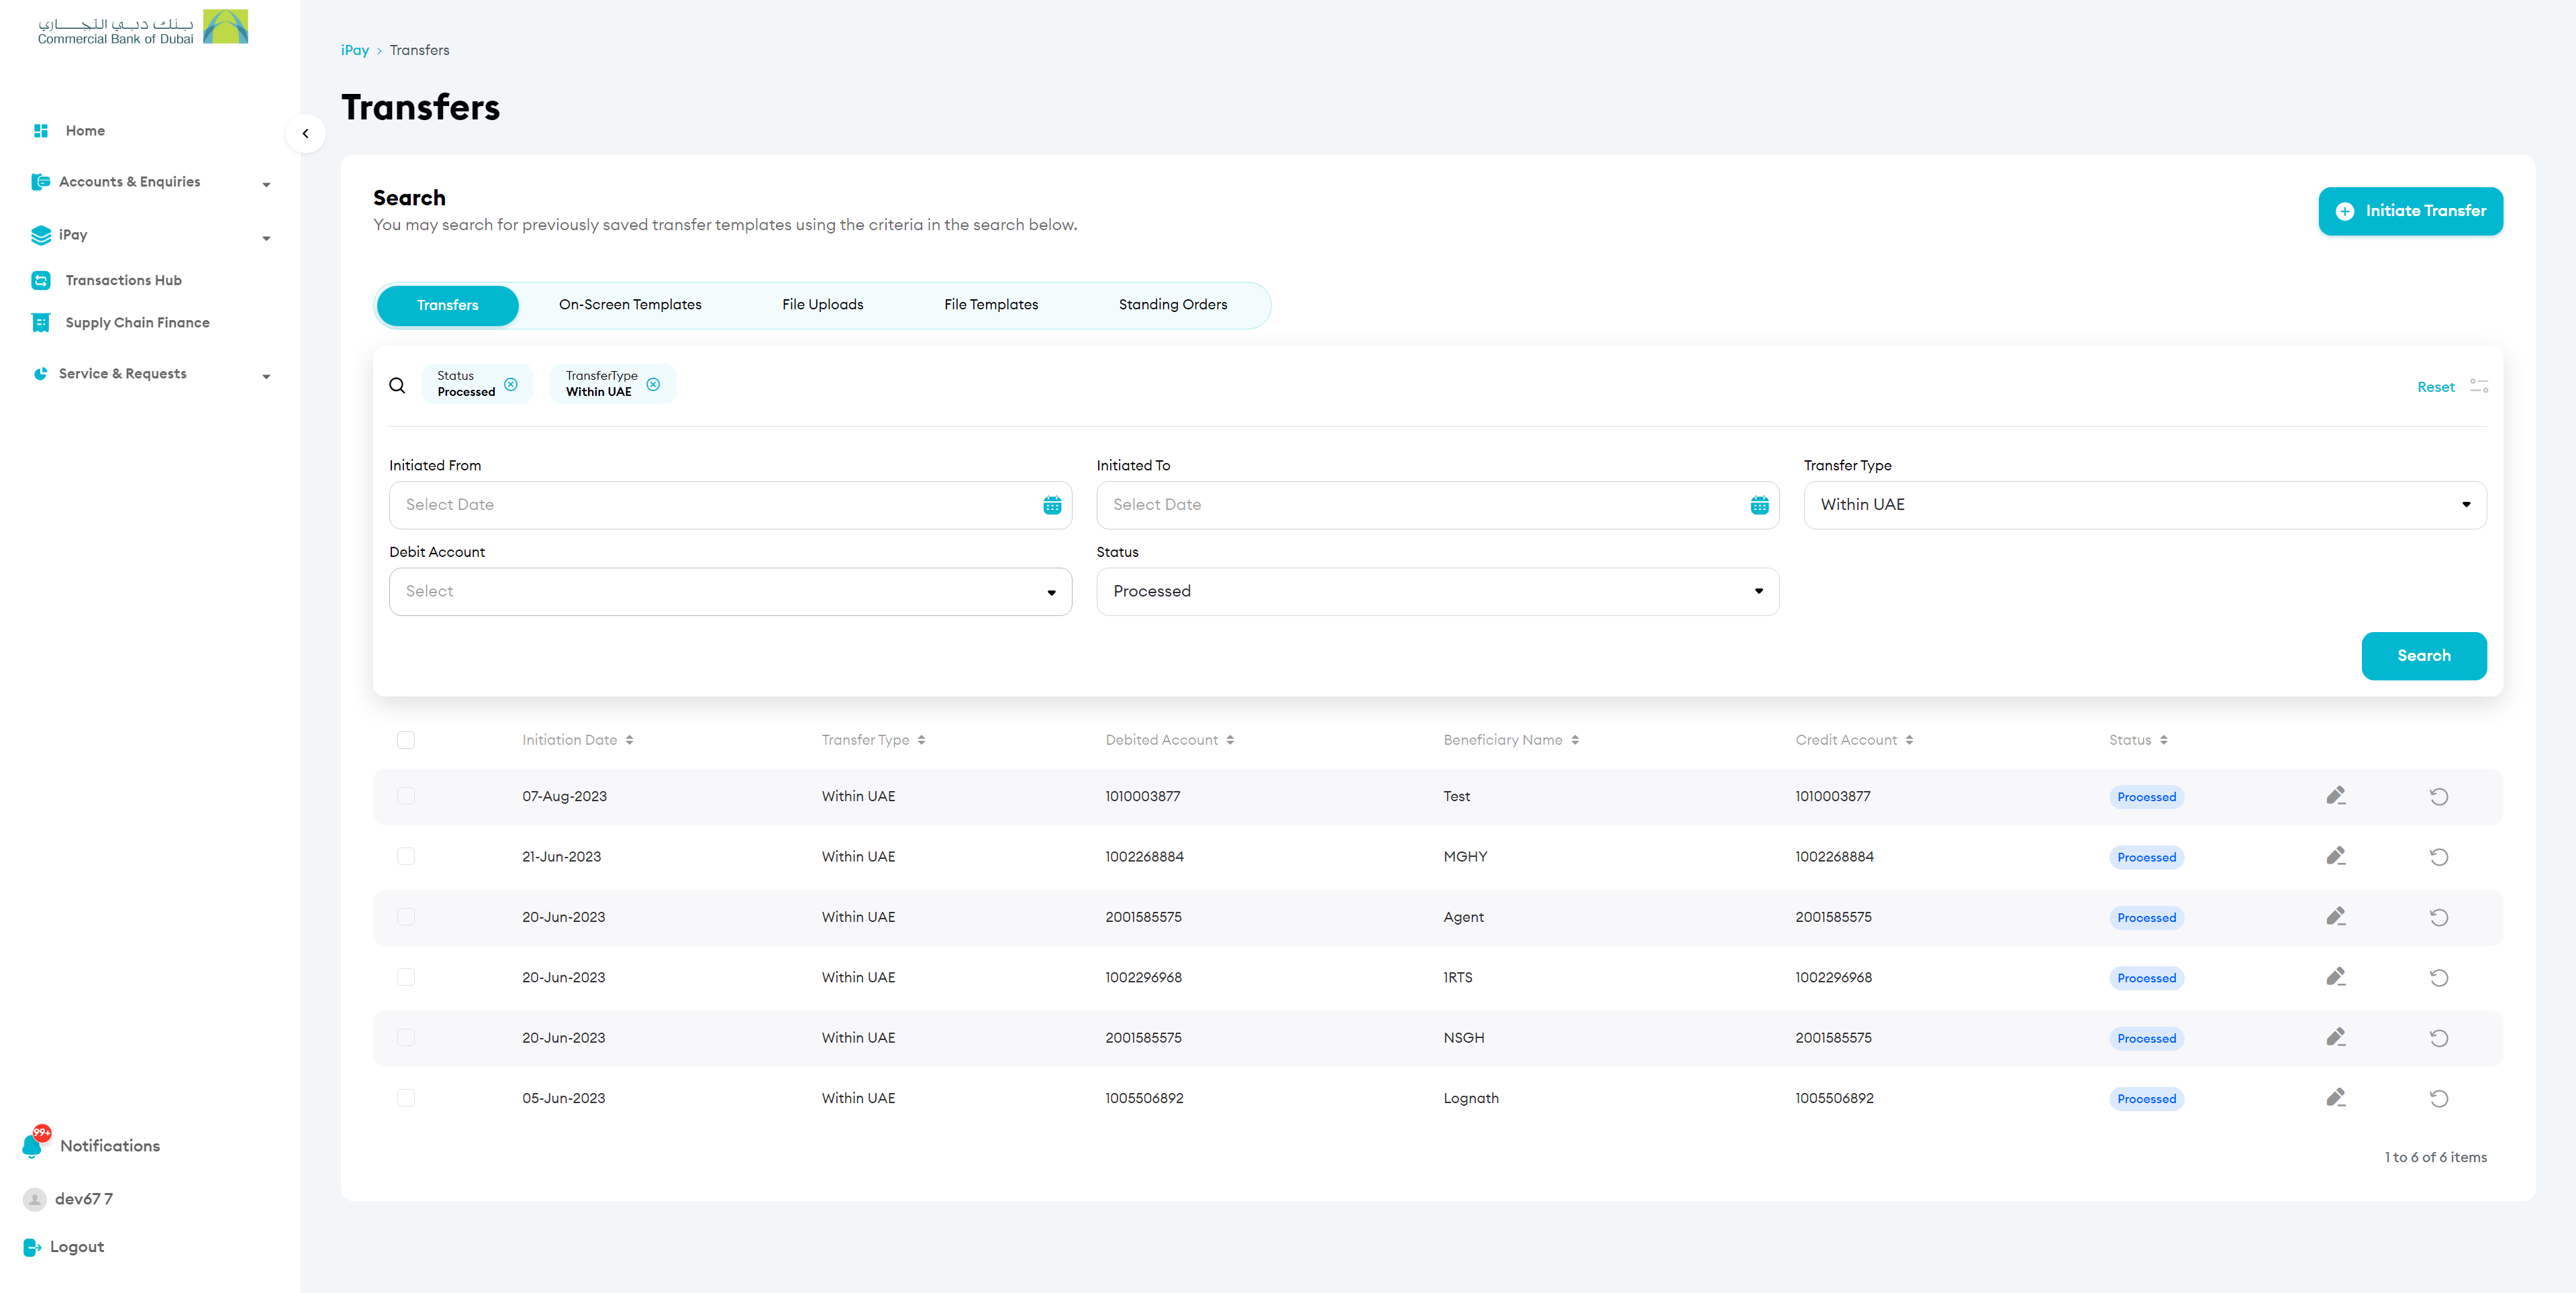Remove the TransferType Within UAE filter chip
Screen dimensions: 2576x1293
tap(653, 384)
